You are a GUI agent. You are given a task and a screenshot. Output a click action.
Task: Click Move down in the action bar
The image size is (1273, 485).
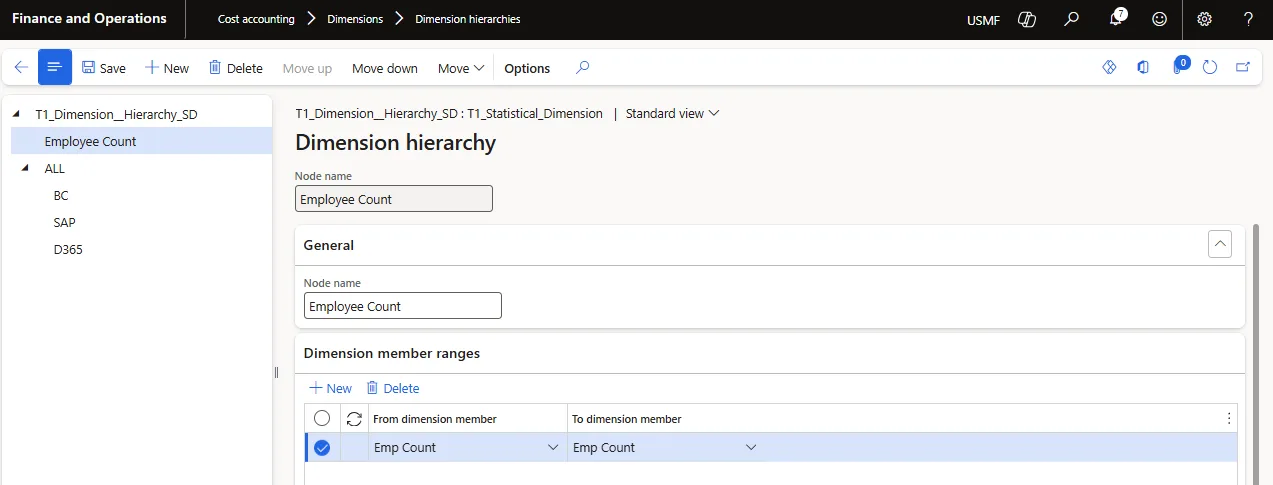385,68
